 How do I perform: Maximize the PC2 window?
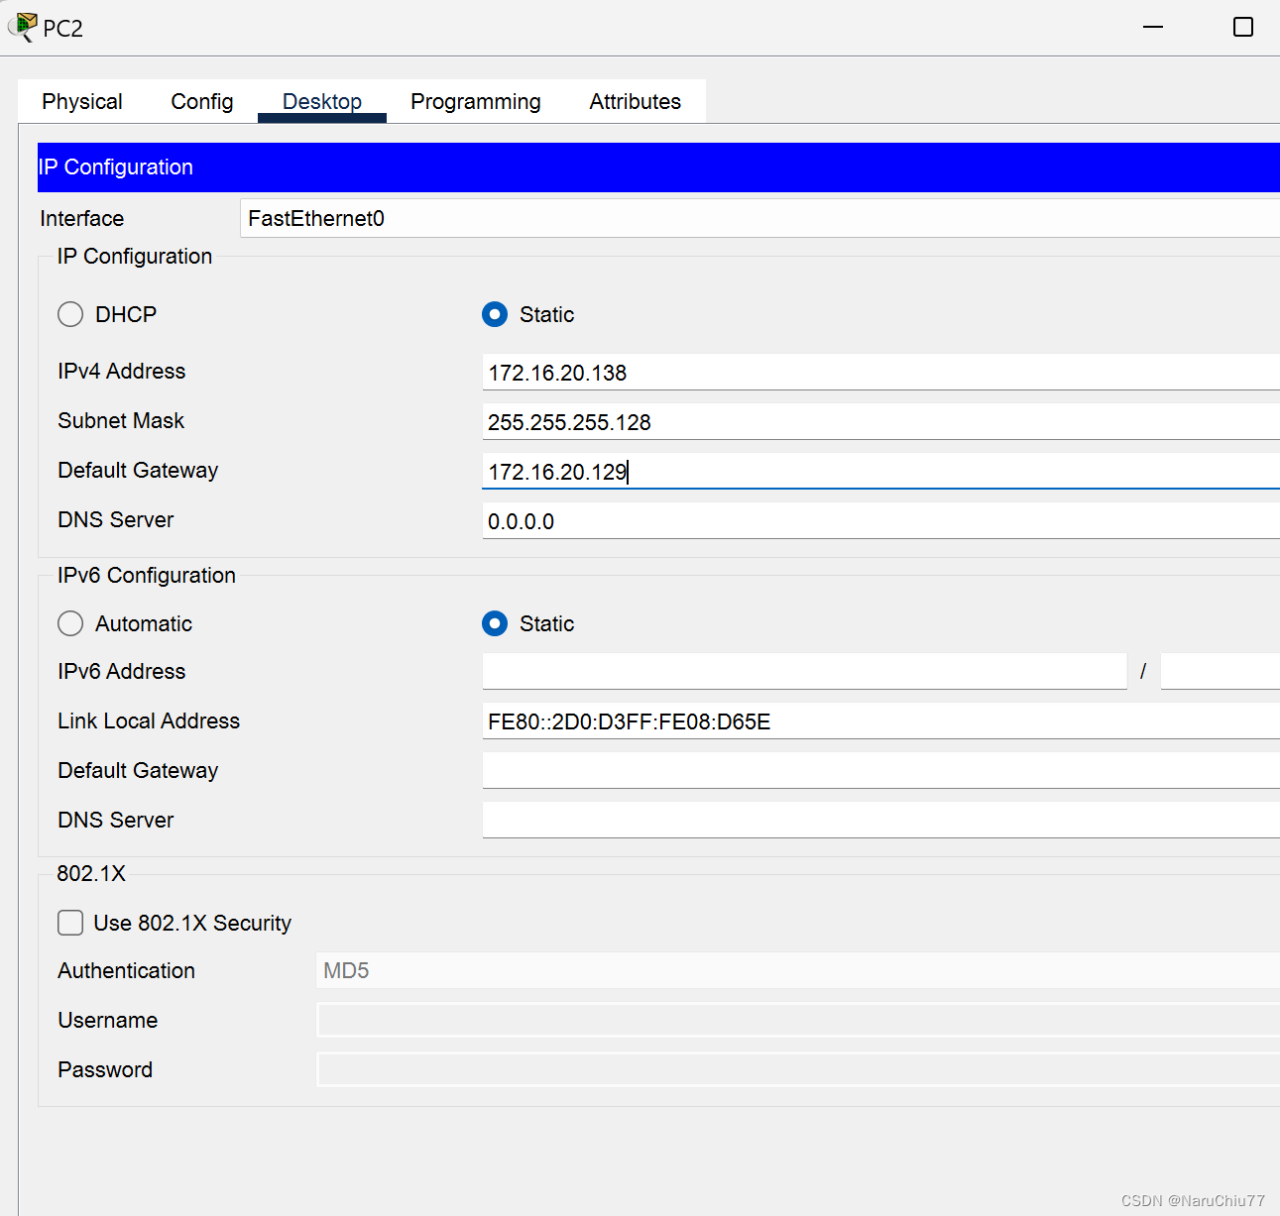1242,27
